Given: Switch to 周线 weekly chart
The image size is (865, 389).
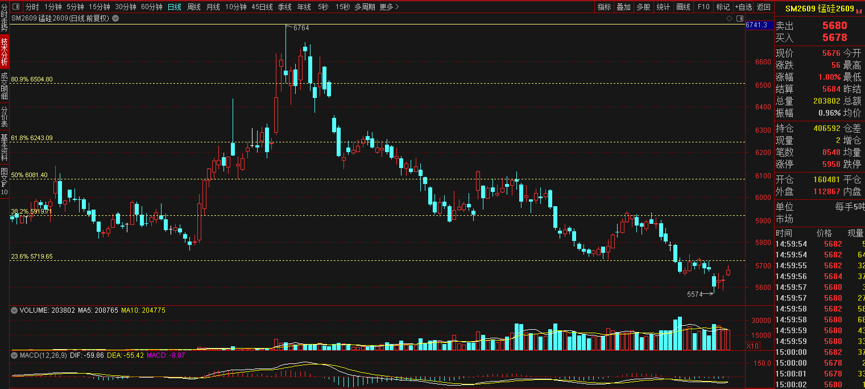Looking at the screenshot, I should point(194,7).
